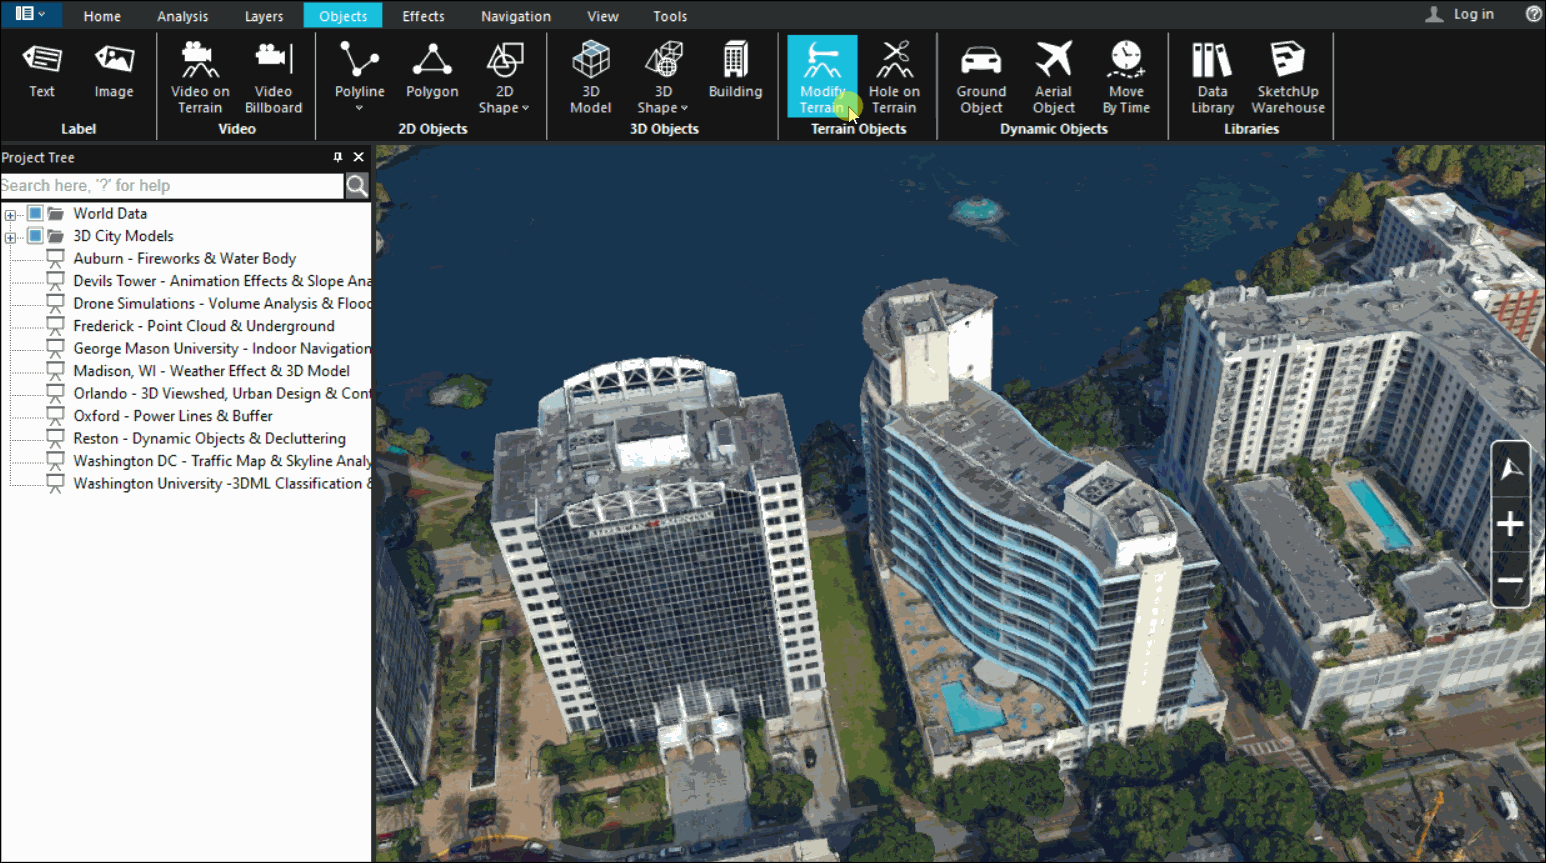This screenshot has height=863, width=1546.
Task: Click the Project Tree search field
Action: [172, 185]
